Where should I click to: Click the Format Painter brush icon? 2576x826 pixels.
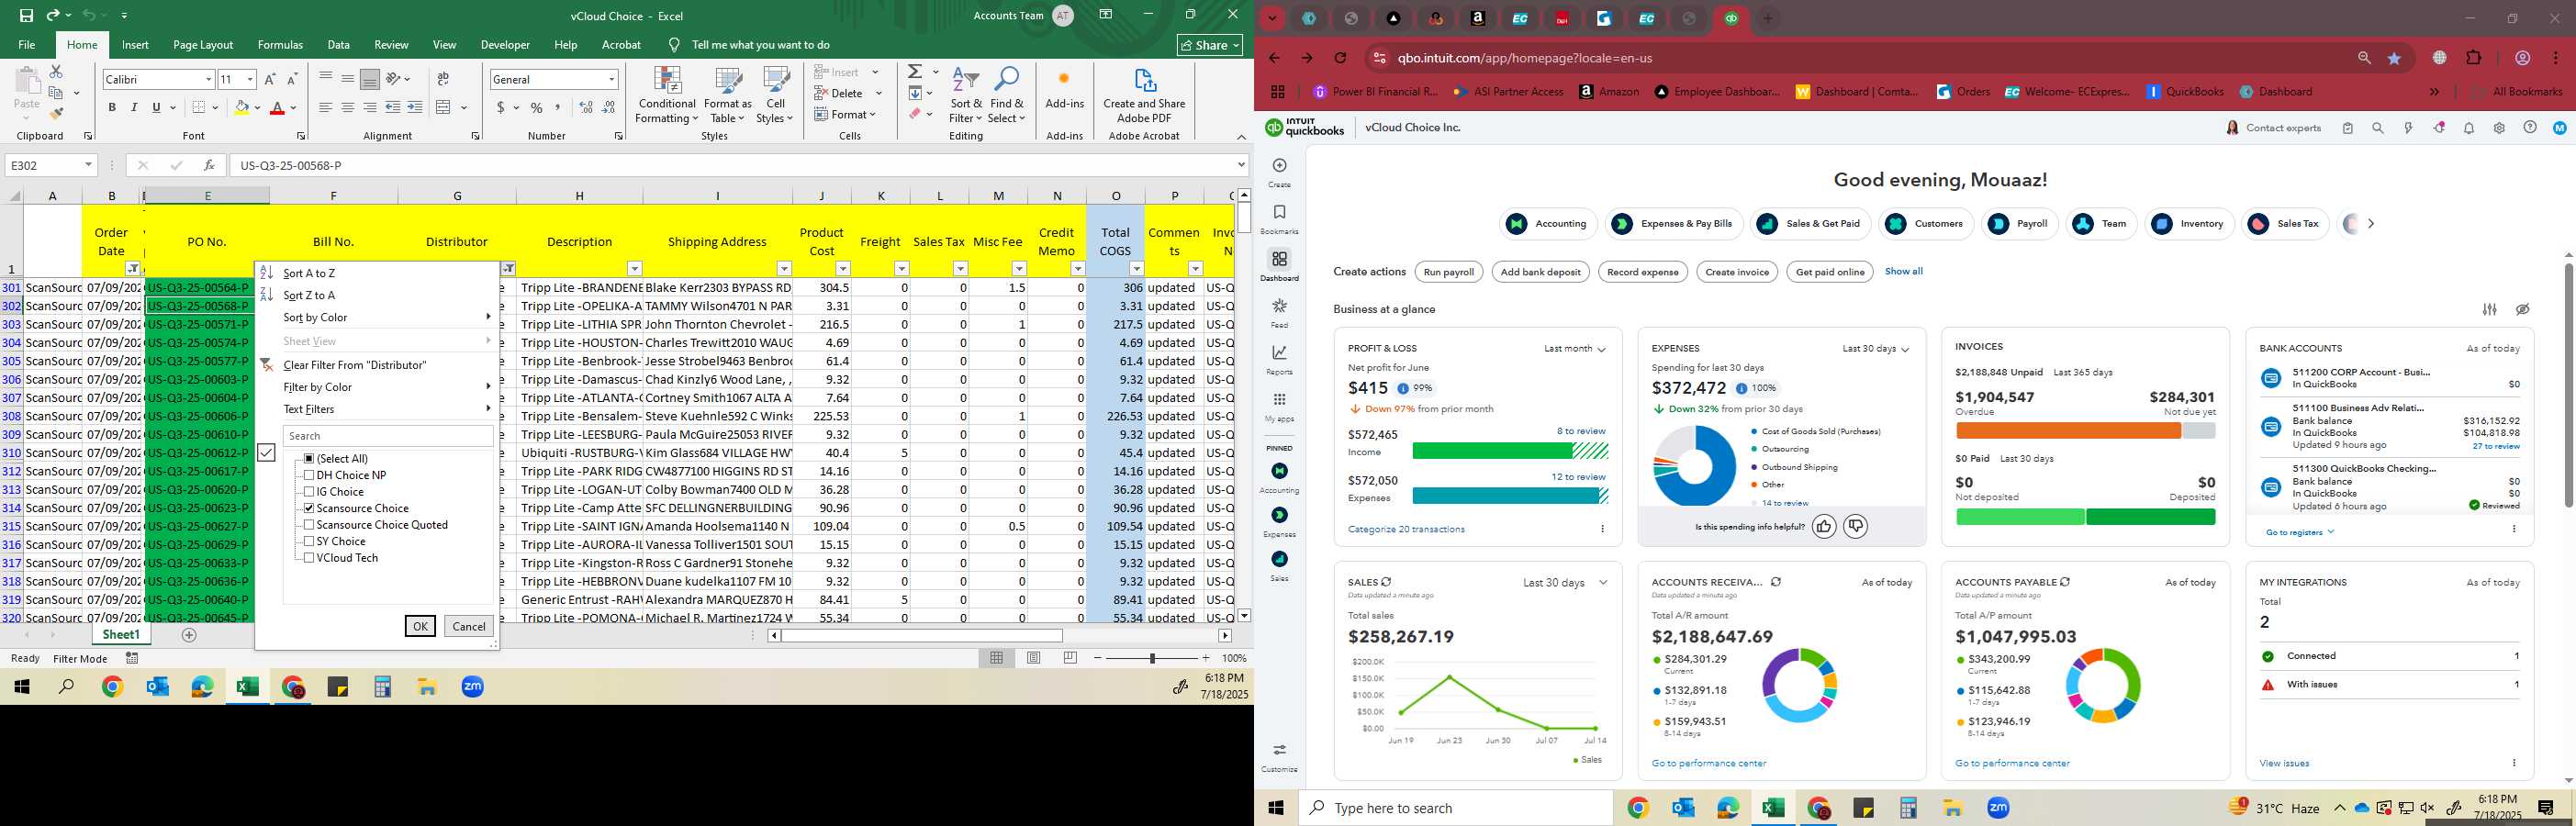(x=56, y=113)
